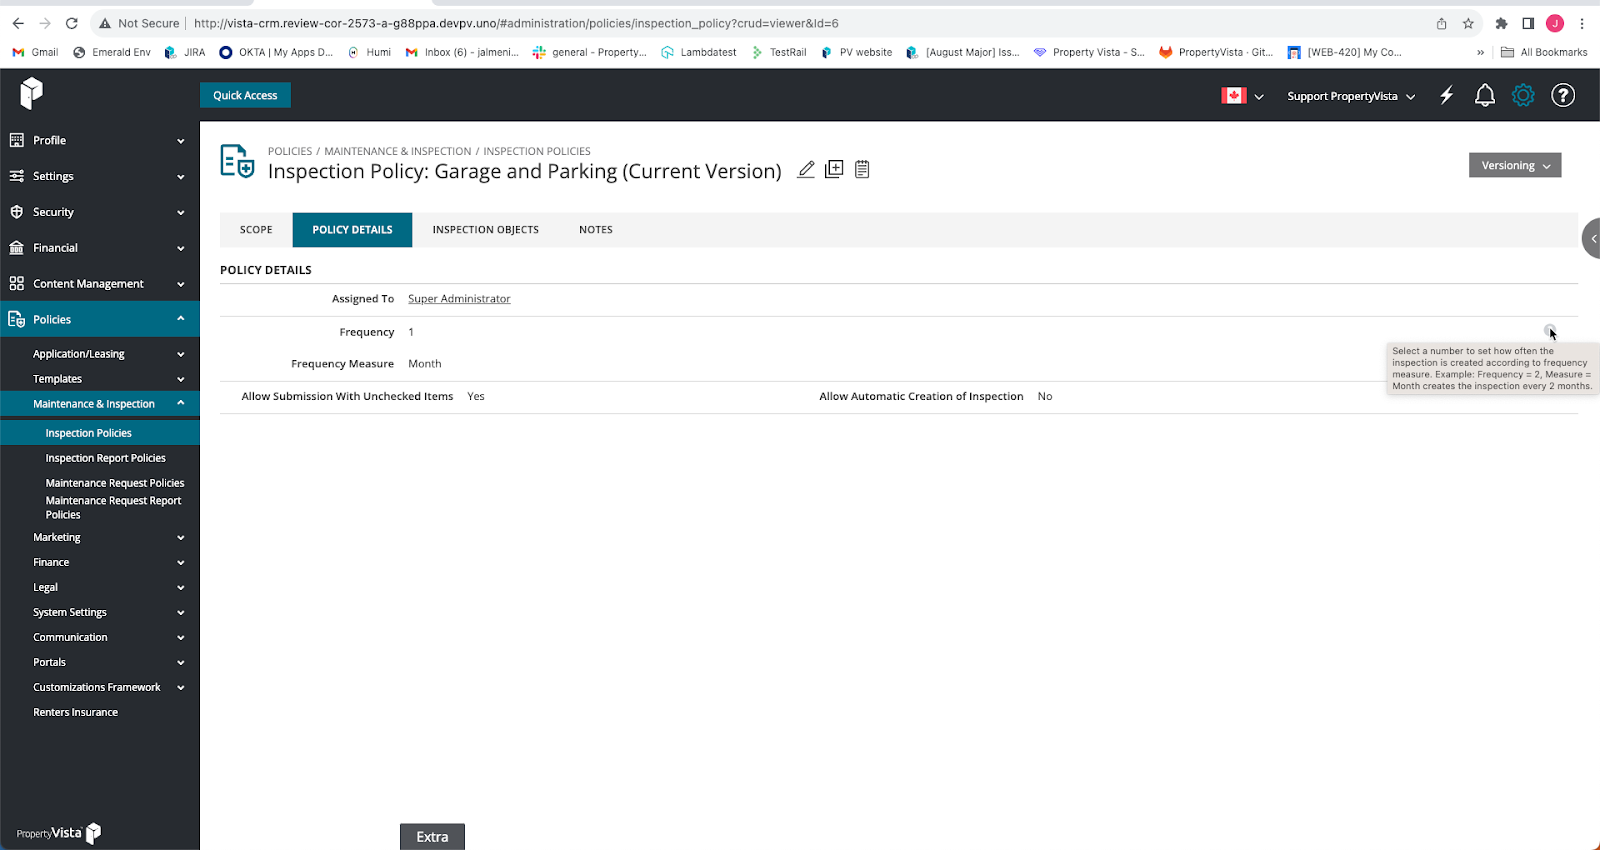The width and height of the screenshot is (1600, 850).
Task: Expand Customizations Framework submenu
Action: [100, 687]
